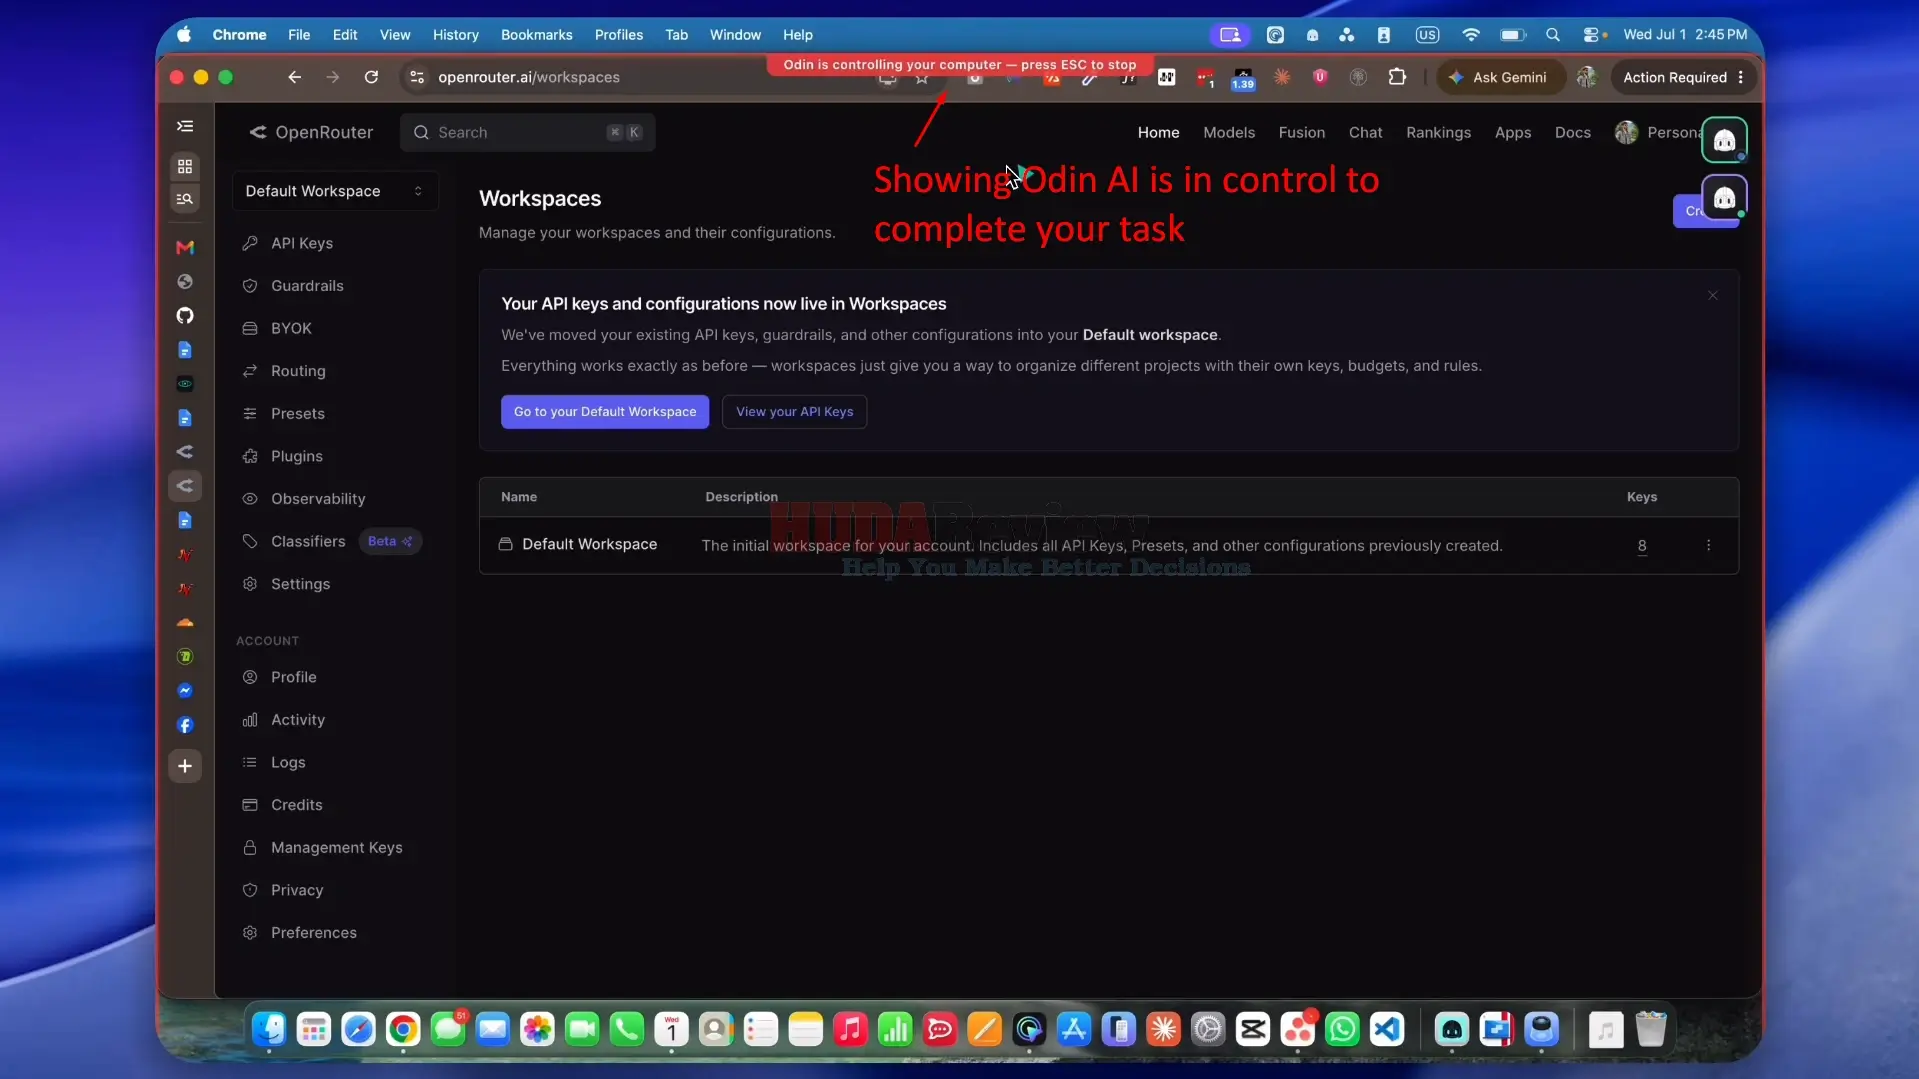Open GitHub from the browser side panel
This screenshot has width=1919, height=1079.
pyautogui.click(x=185, y=316)
